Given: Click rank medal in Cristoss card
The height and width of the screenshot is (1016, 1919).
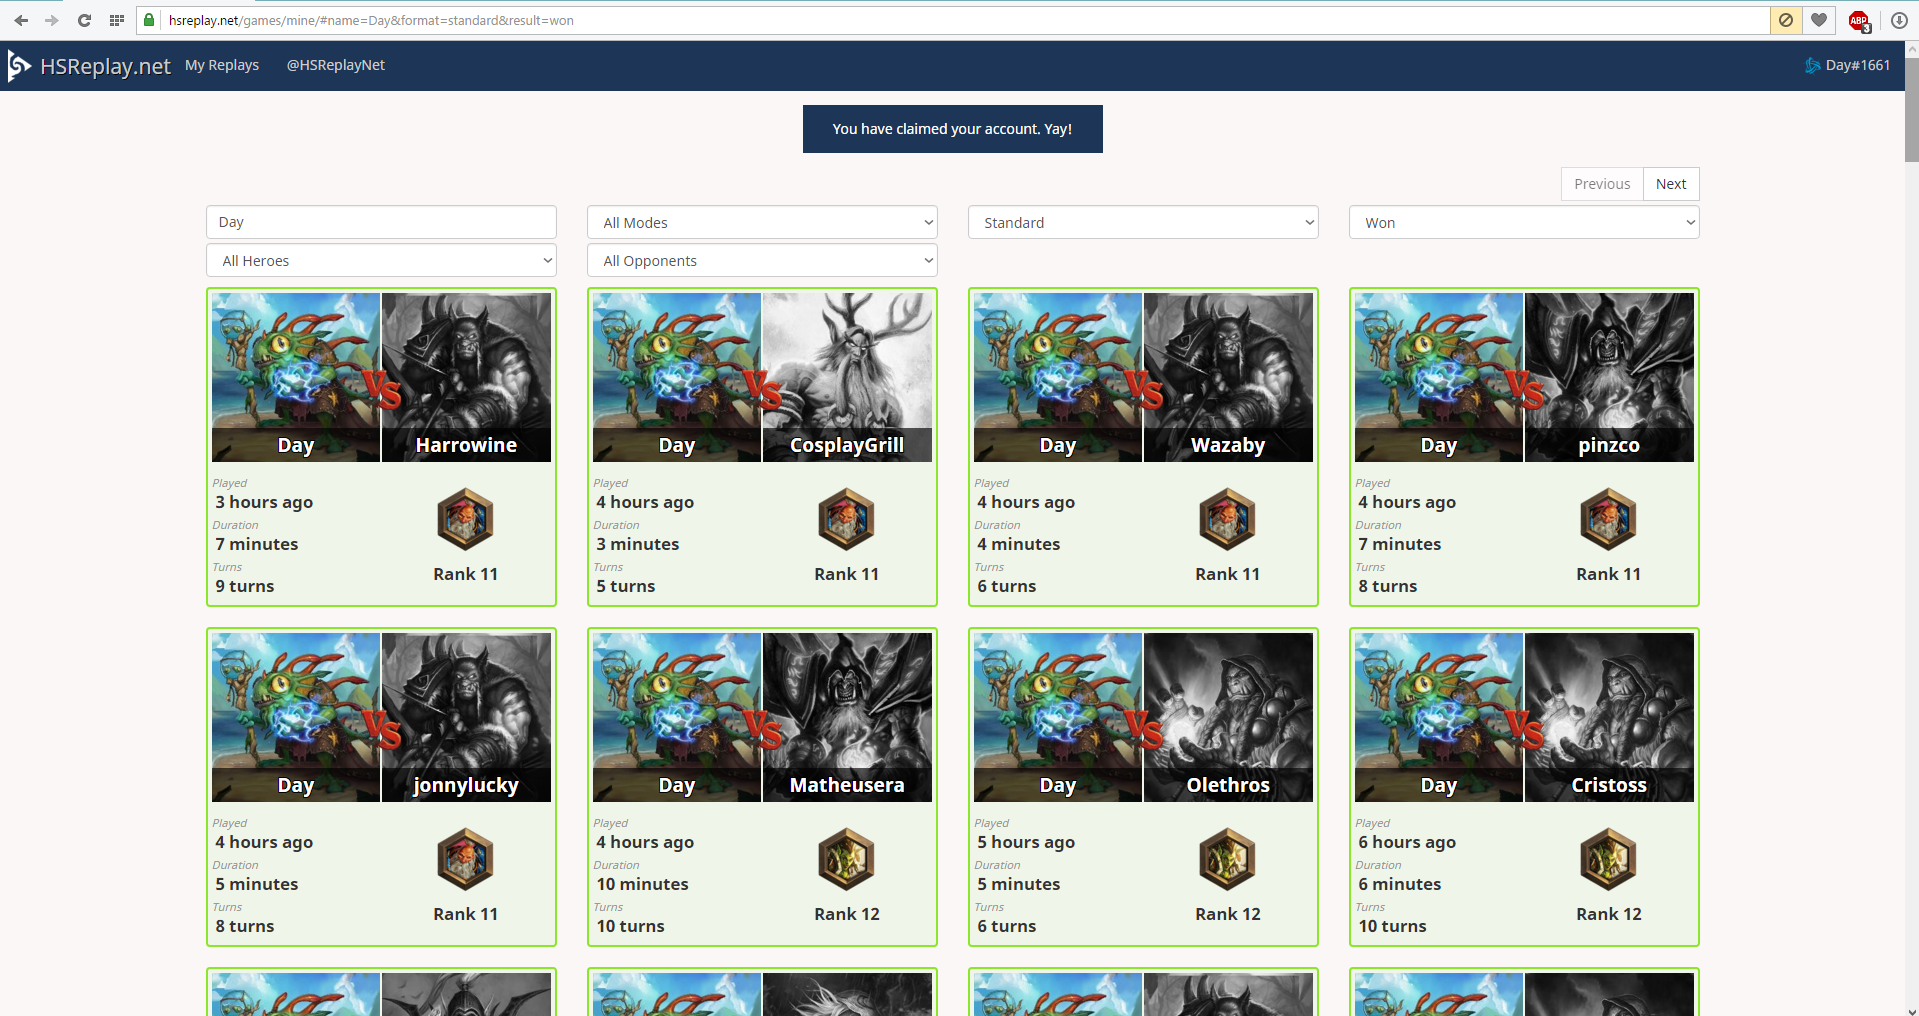Looking at the screenshot, I should click(1608, 859).
